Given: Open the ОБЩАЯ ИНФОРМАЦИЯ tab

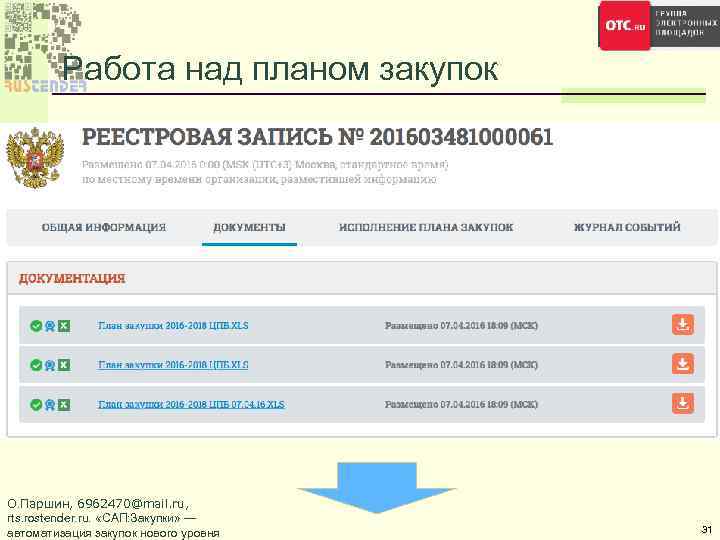Looking at the screenshot, I should click(104, 227).
